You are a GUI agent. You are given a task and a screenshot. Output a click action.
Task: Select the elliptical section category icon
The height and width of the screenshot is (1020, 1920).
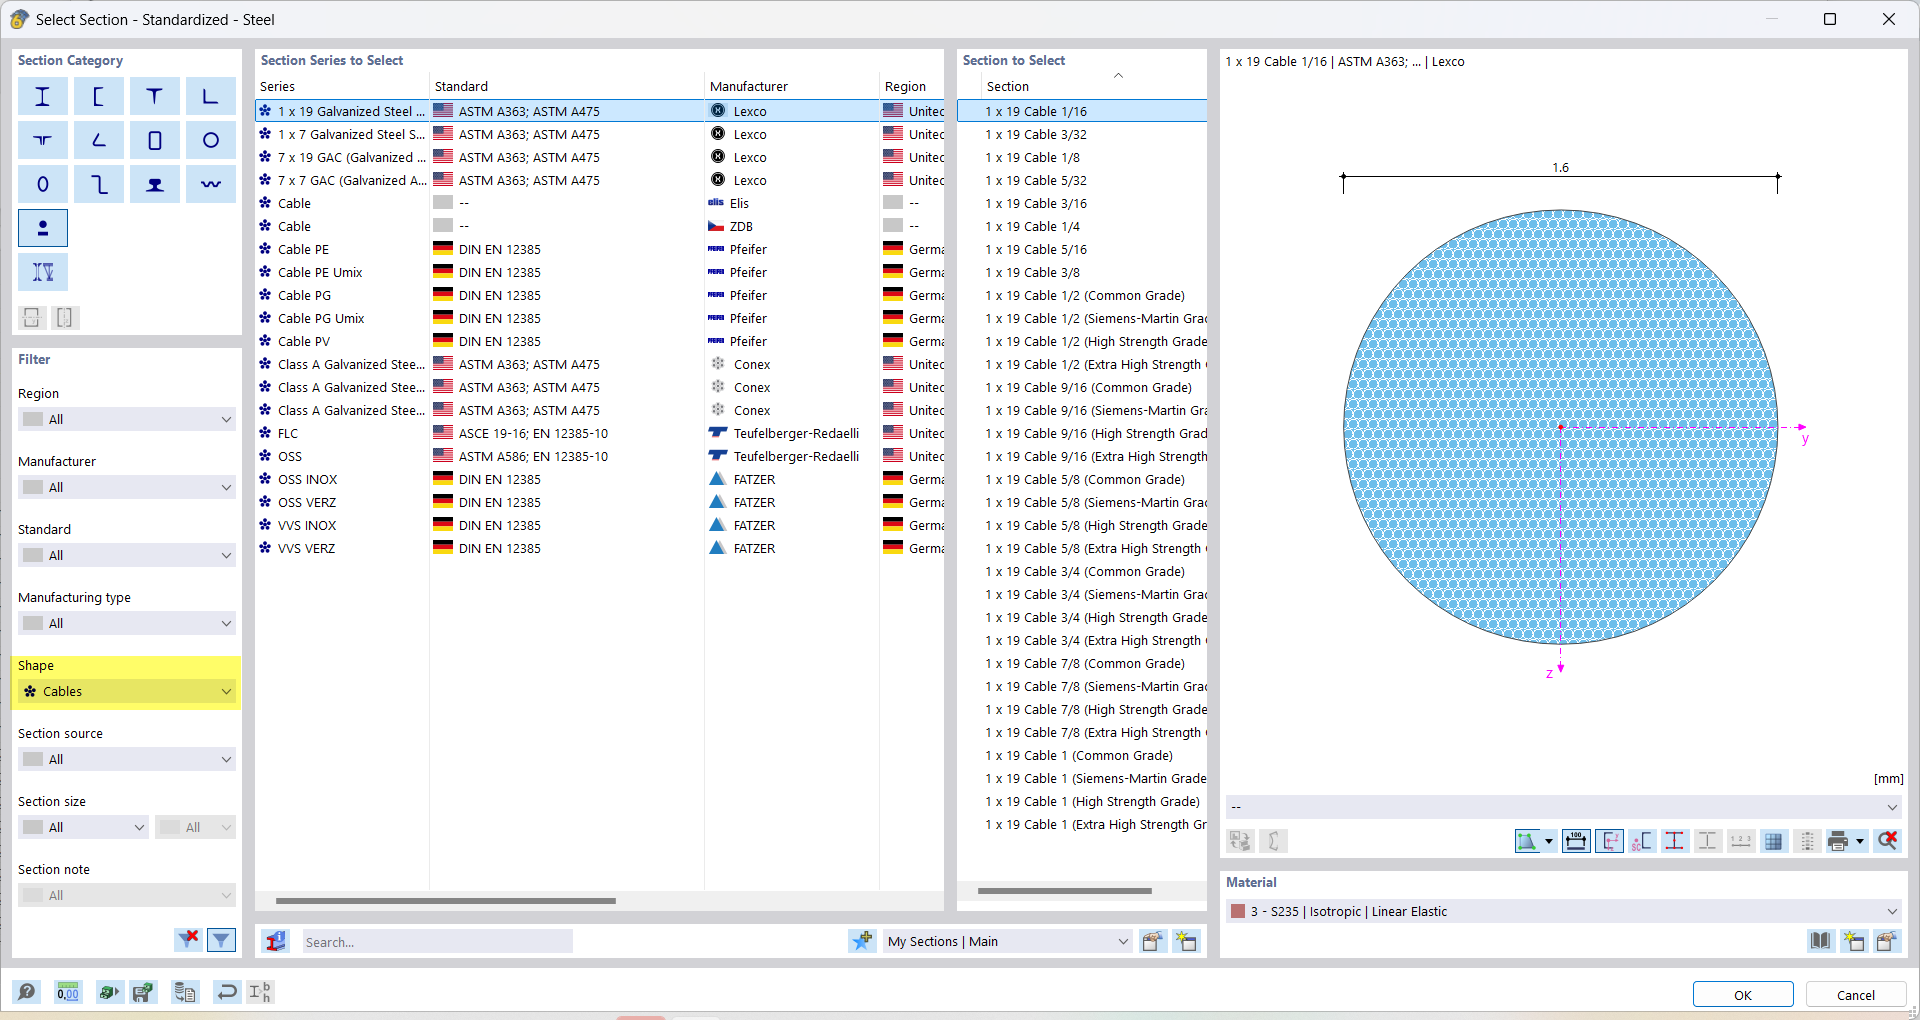click(43, 185)
